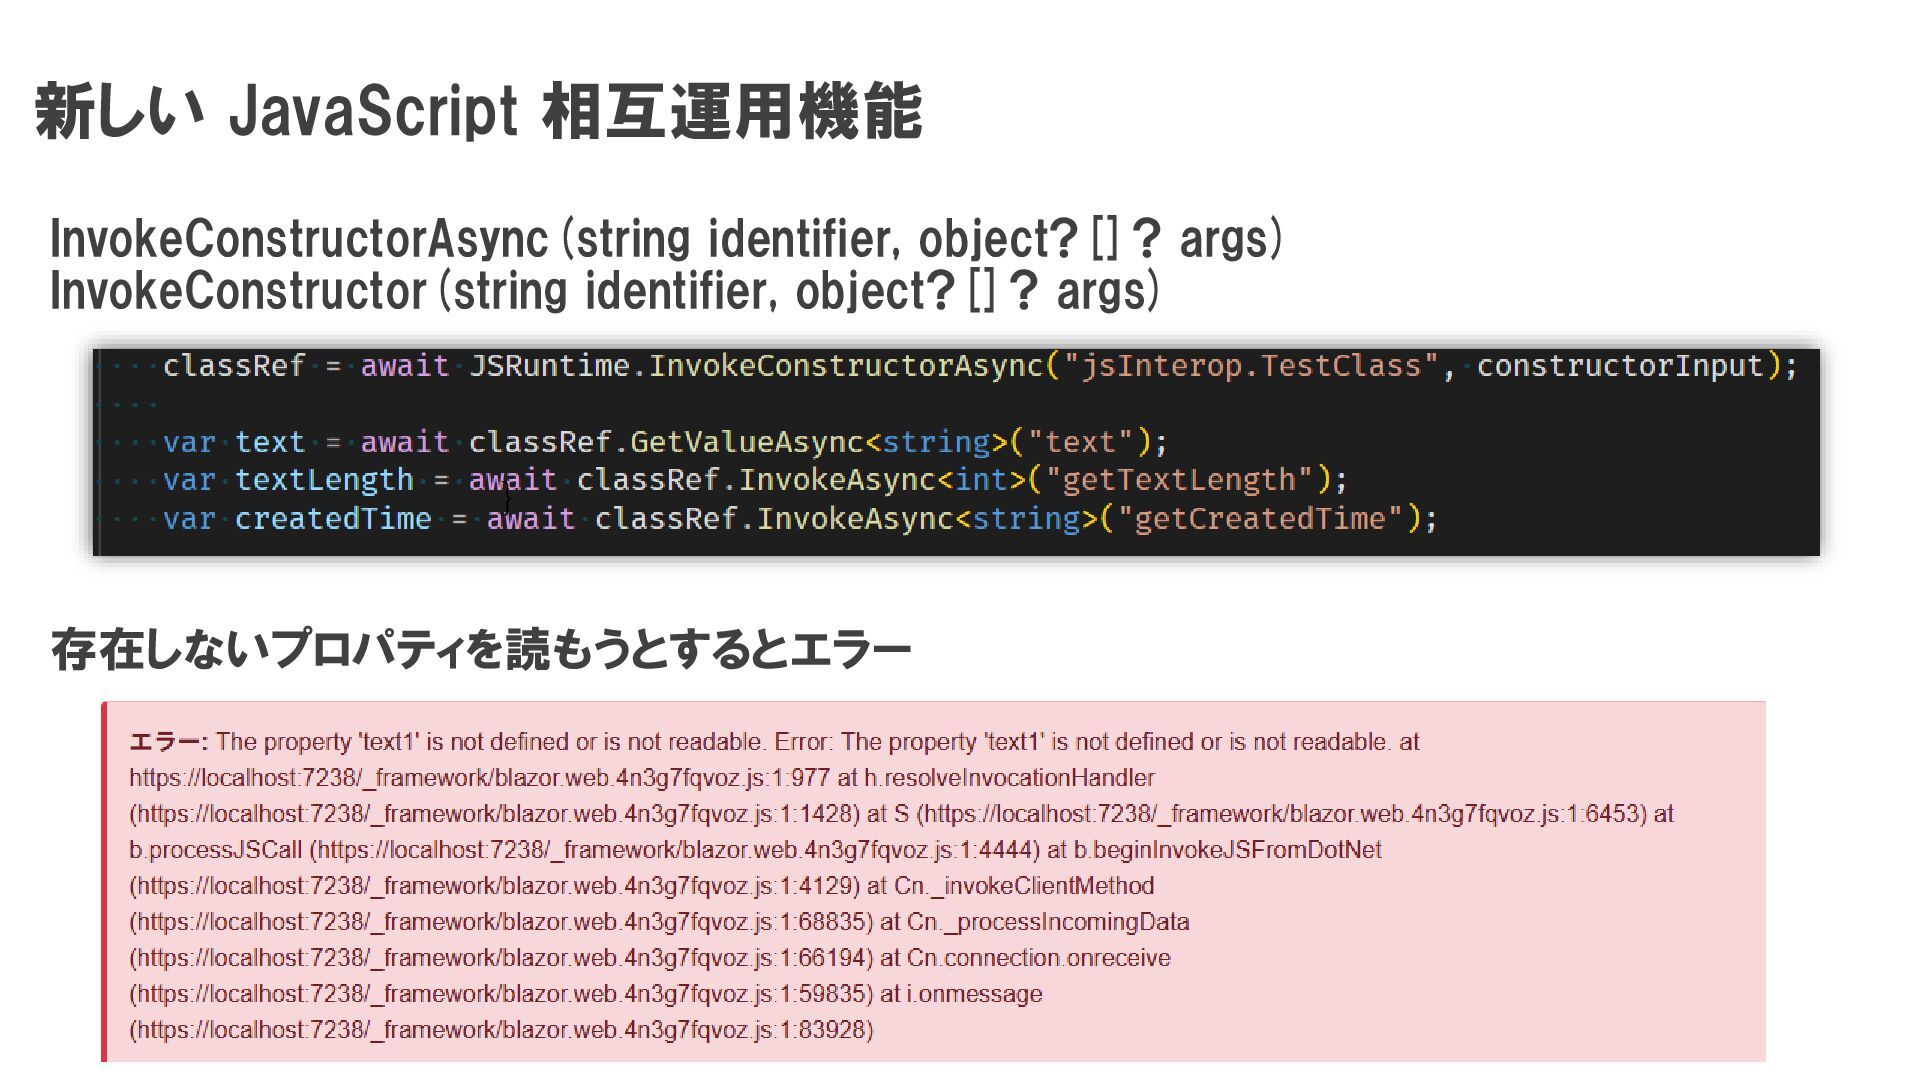Click GetValueAsync<string> call in code
Viewport: 1920px width, 1080px height.
pyautogui.click(x=818, y=442)
